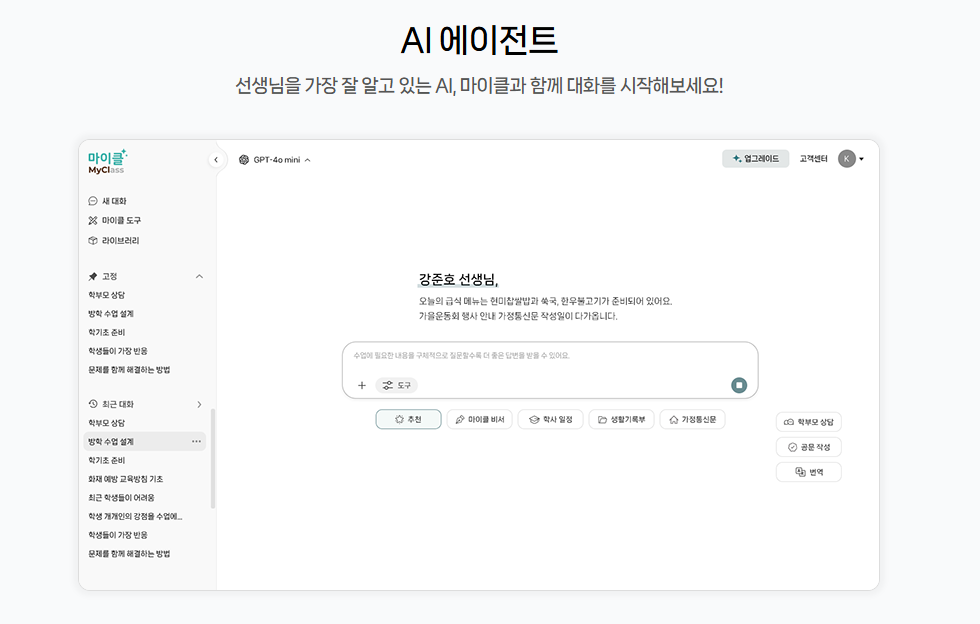This screenshot has height=624, width=980.
Task: Open the 고객센터 link
Action: (813, 159)
